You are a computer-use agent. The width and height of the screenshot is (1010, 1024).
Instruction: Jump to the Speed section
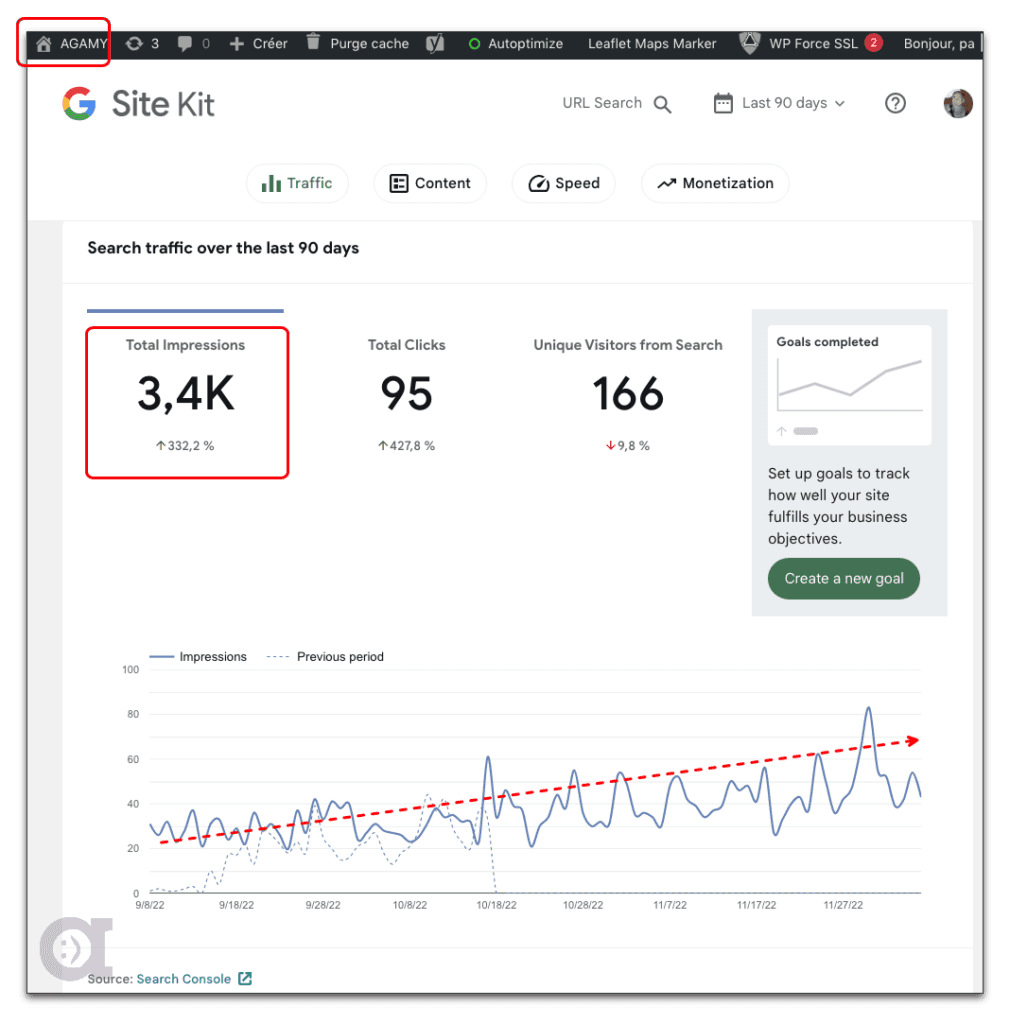click(563, 183)
